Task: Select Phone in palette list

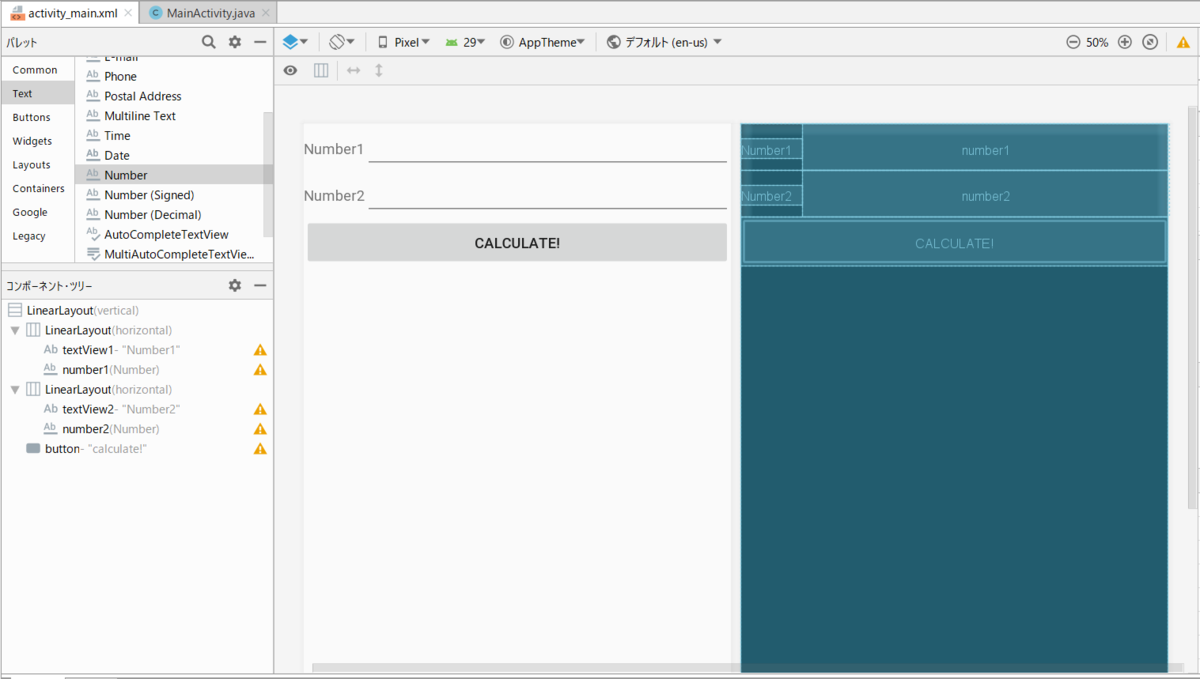Action: (169, 76)
